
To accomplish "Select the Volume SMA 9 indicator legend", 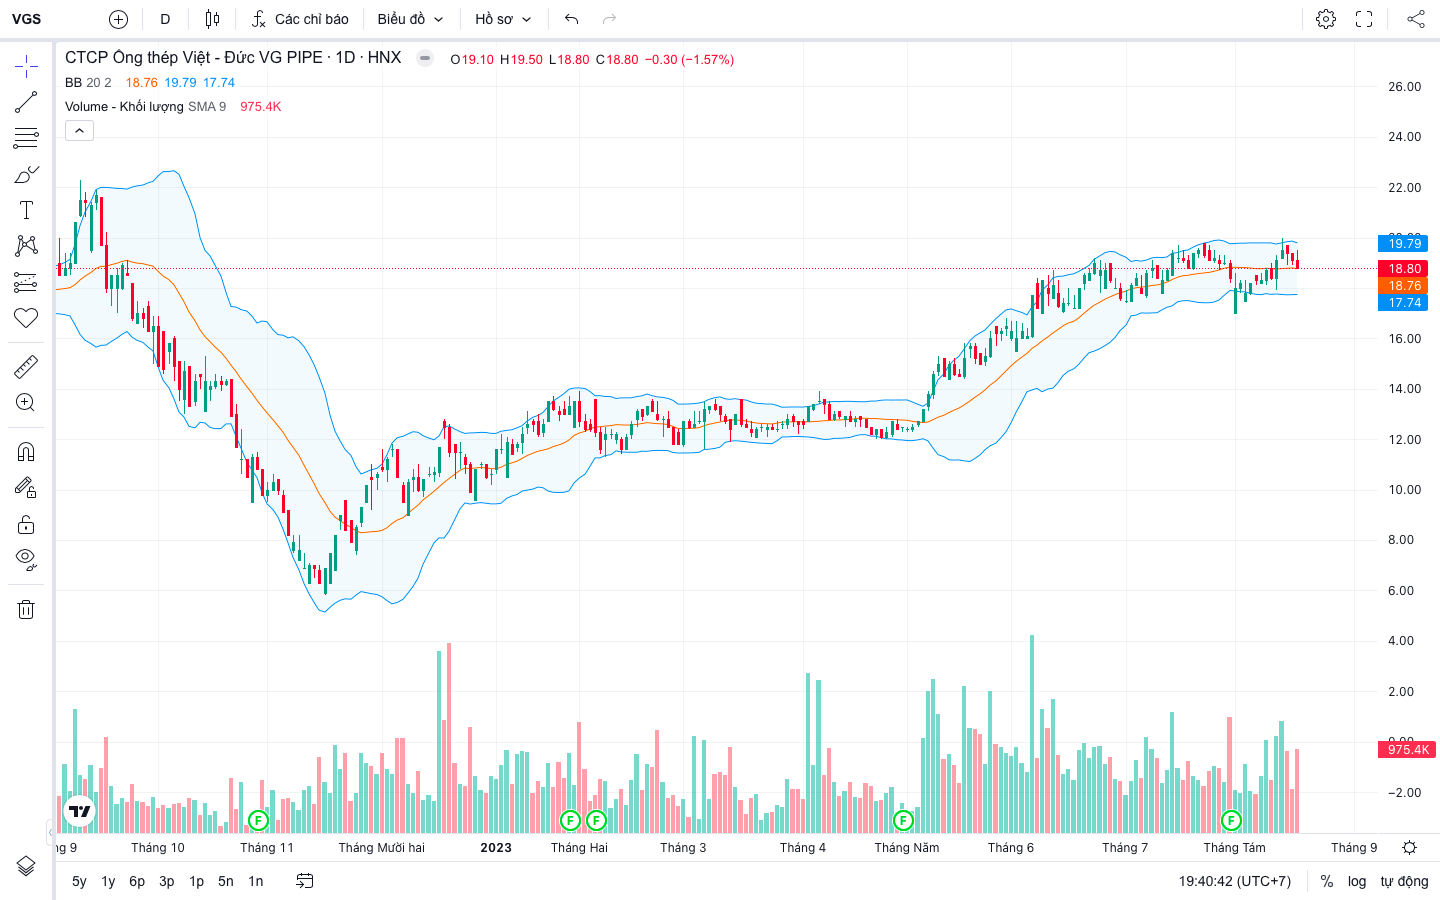I will point(146,107).
